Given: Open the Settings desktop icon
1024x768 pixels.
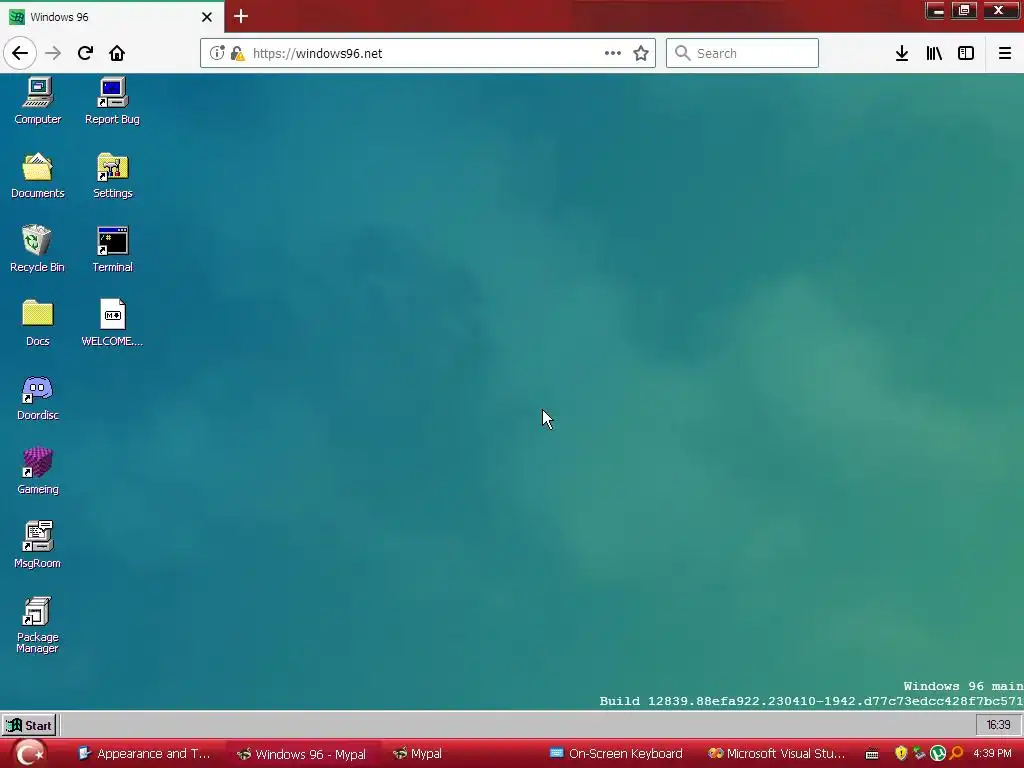Looking at the screenshot, I should (112, 175).
